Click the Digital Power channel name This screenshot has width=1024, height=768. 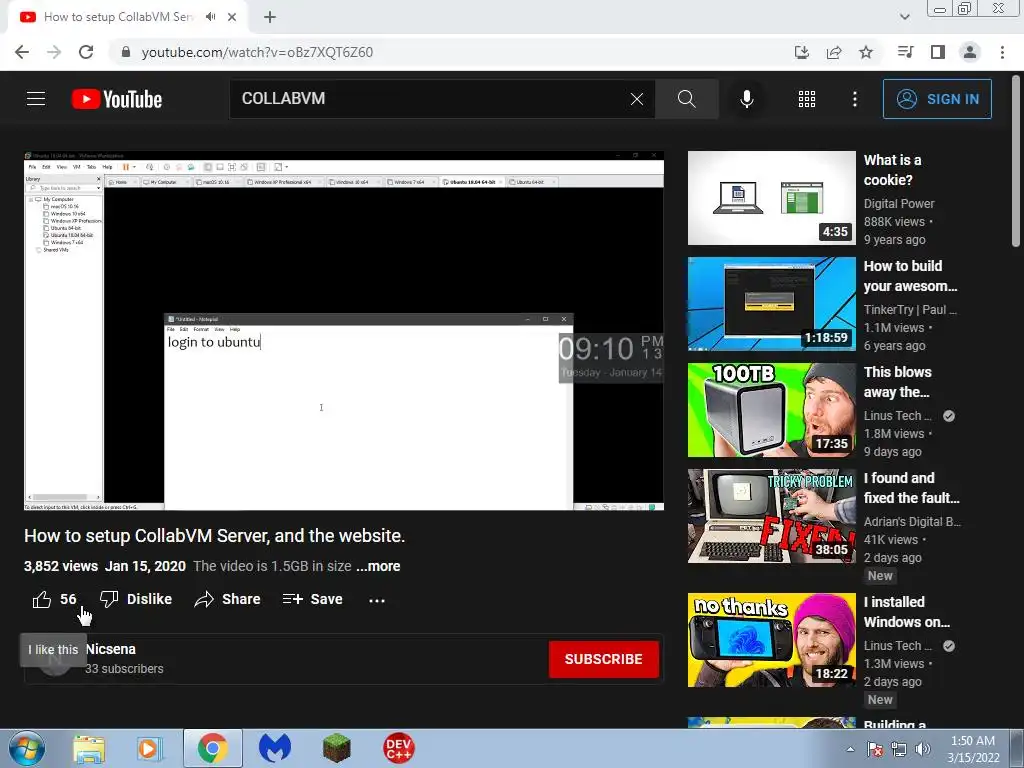899,204
